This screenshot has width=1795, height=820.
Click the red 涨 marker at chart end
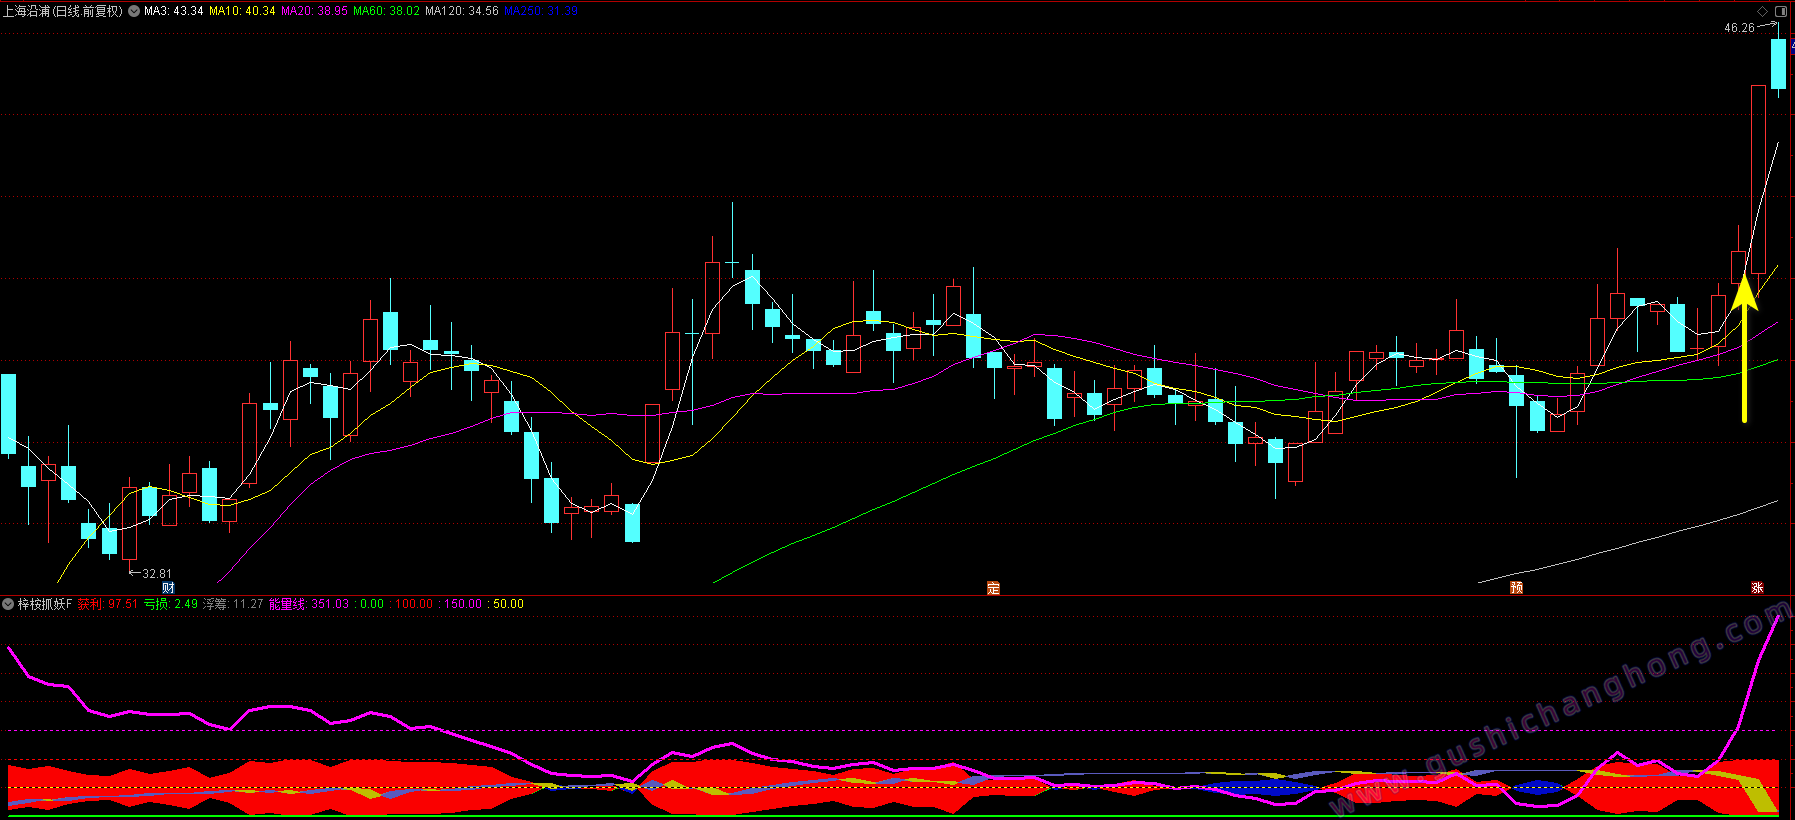[x=1757, y=588]
